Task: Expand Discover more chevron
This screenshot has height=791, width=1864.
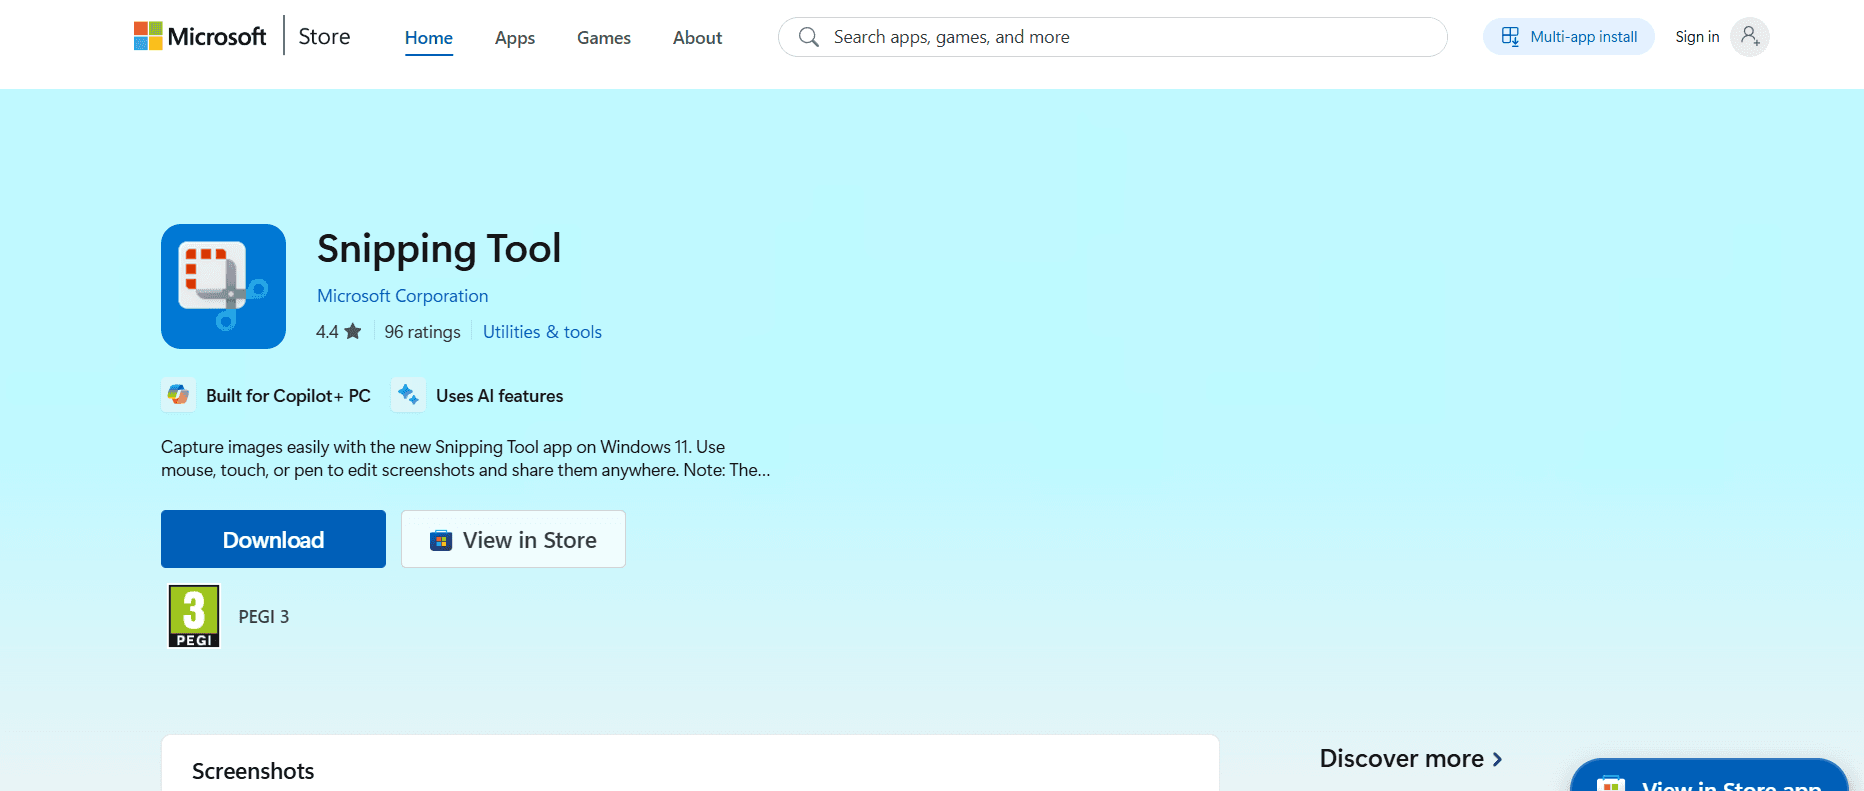Action: point(1497,759)
